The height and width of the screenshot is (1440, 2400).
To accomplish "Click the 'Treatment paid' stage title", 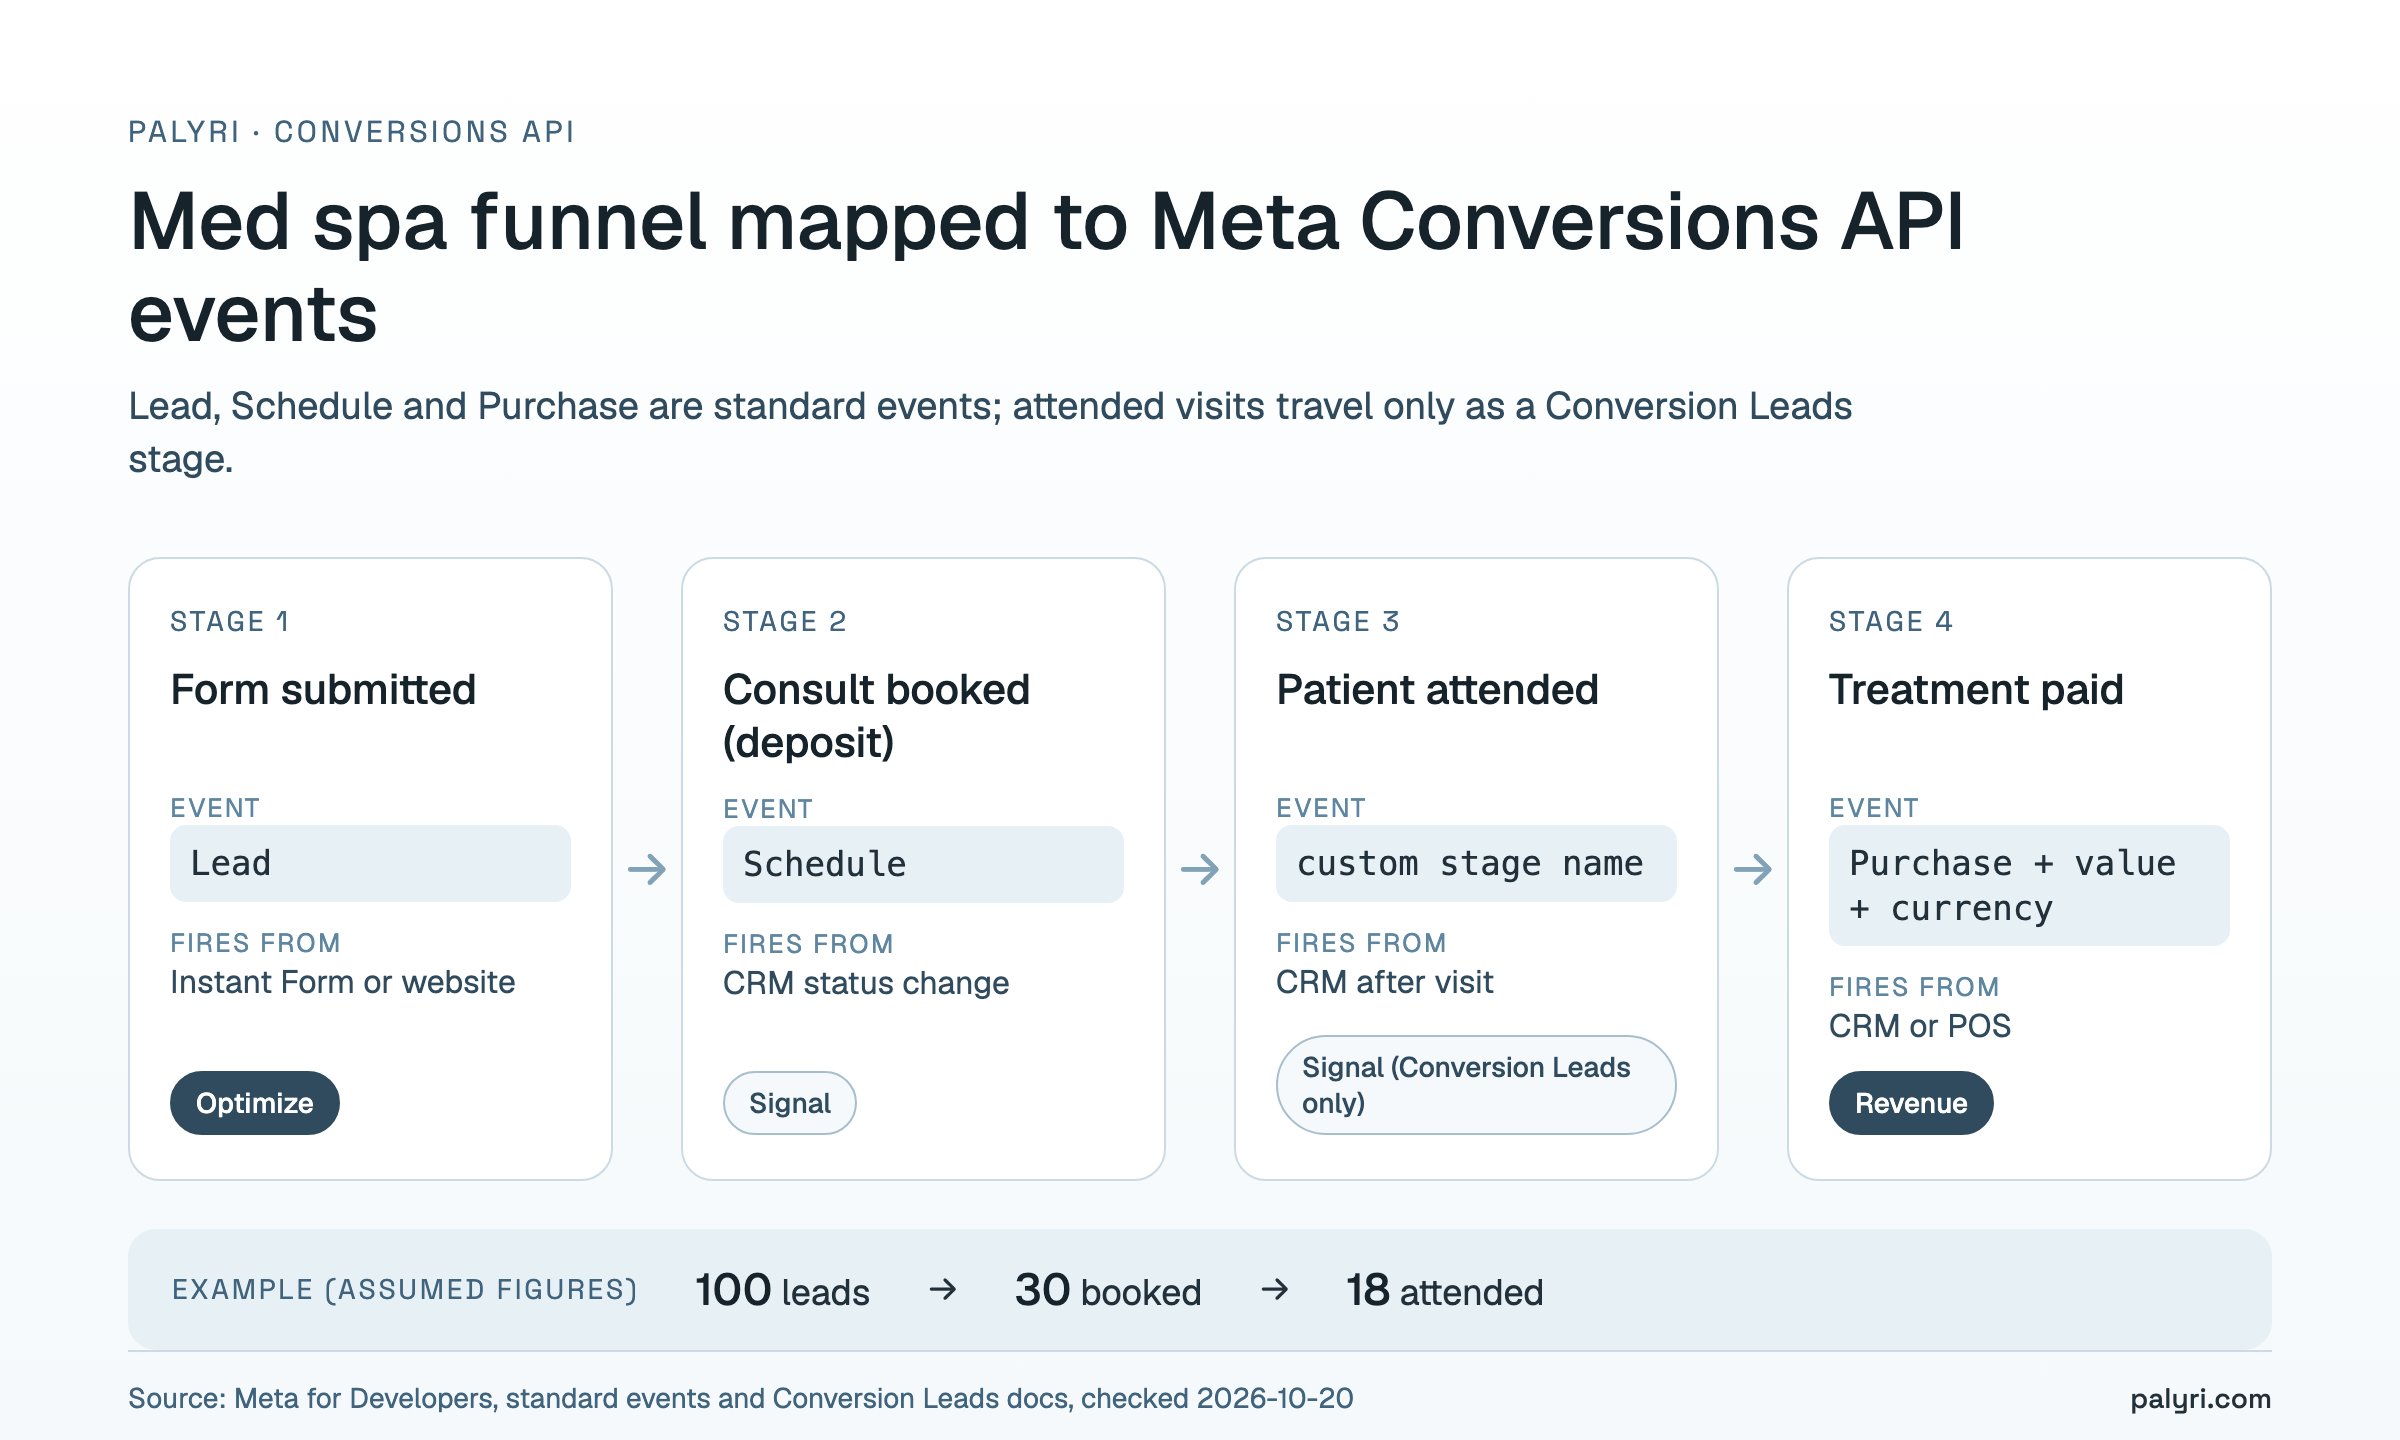I will coord(1976,690).
